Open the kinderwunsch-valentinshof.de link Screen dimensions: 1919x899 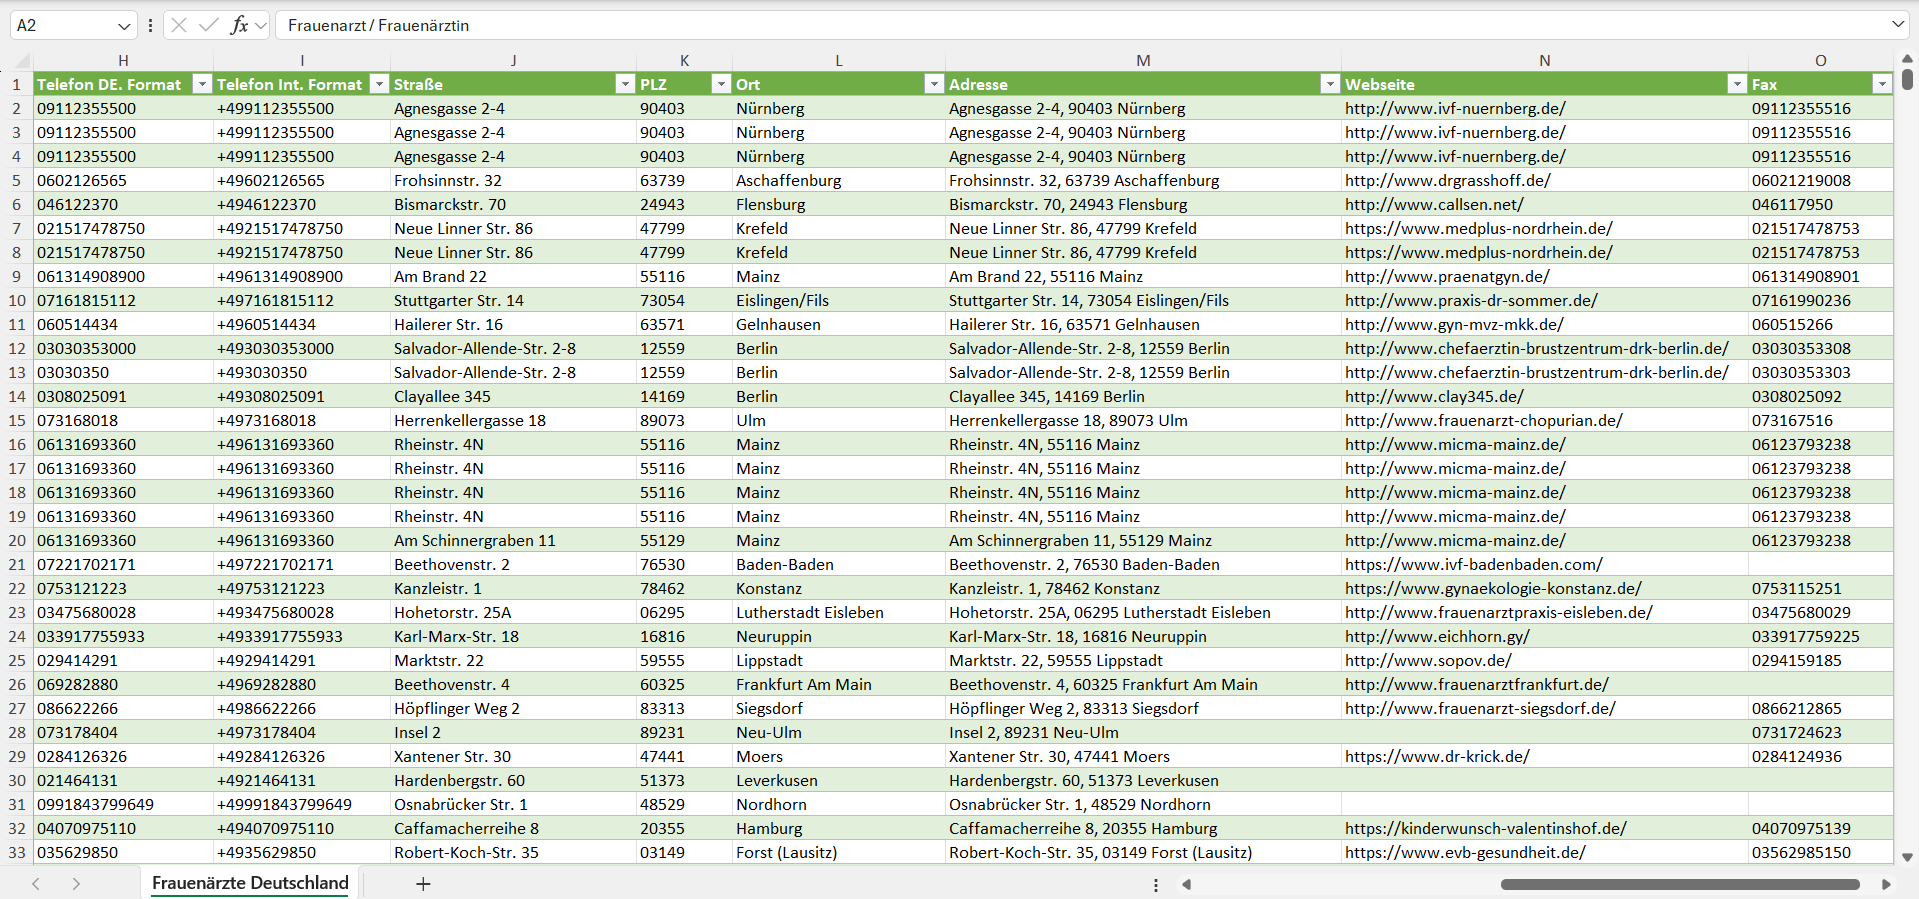tap(1485, 828)
